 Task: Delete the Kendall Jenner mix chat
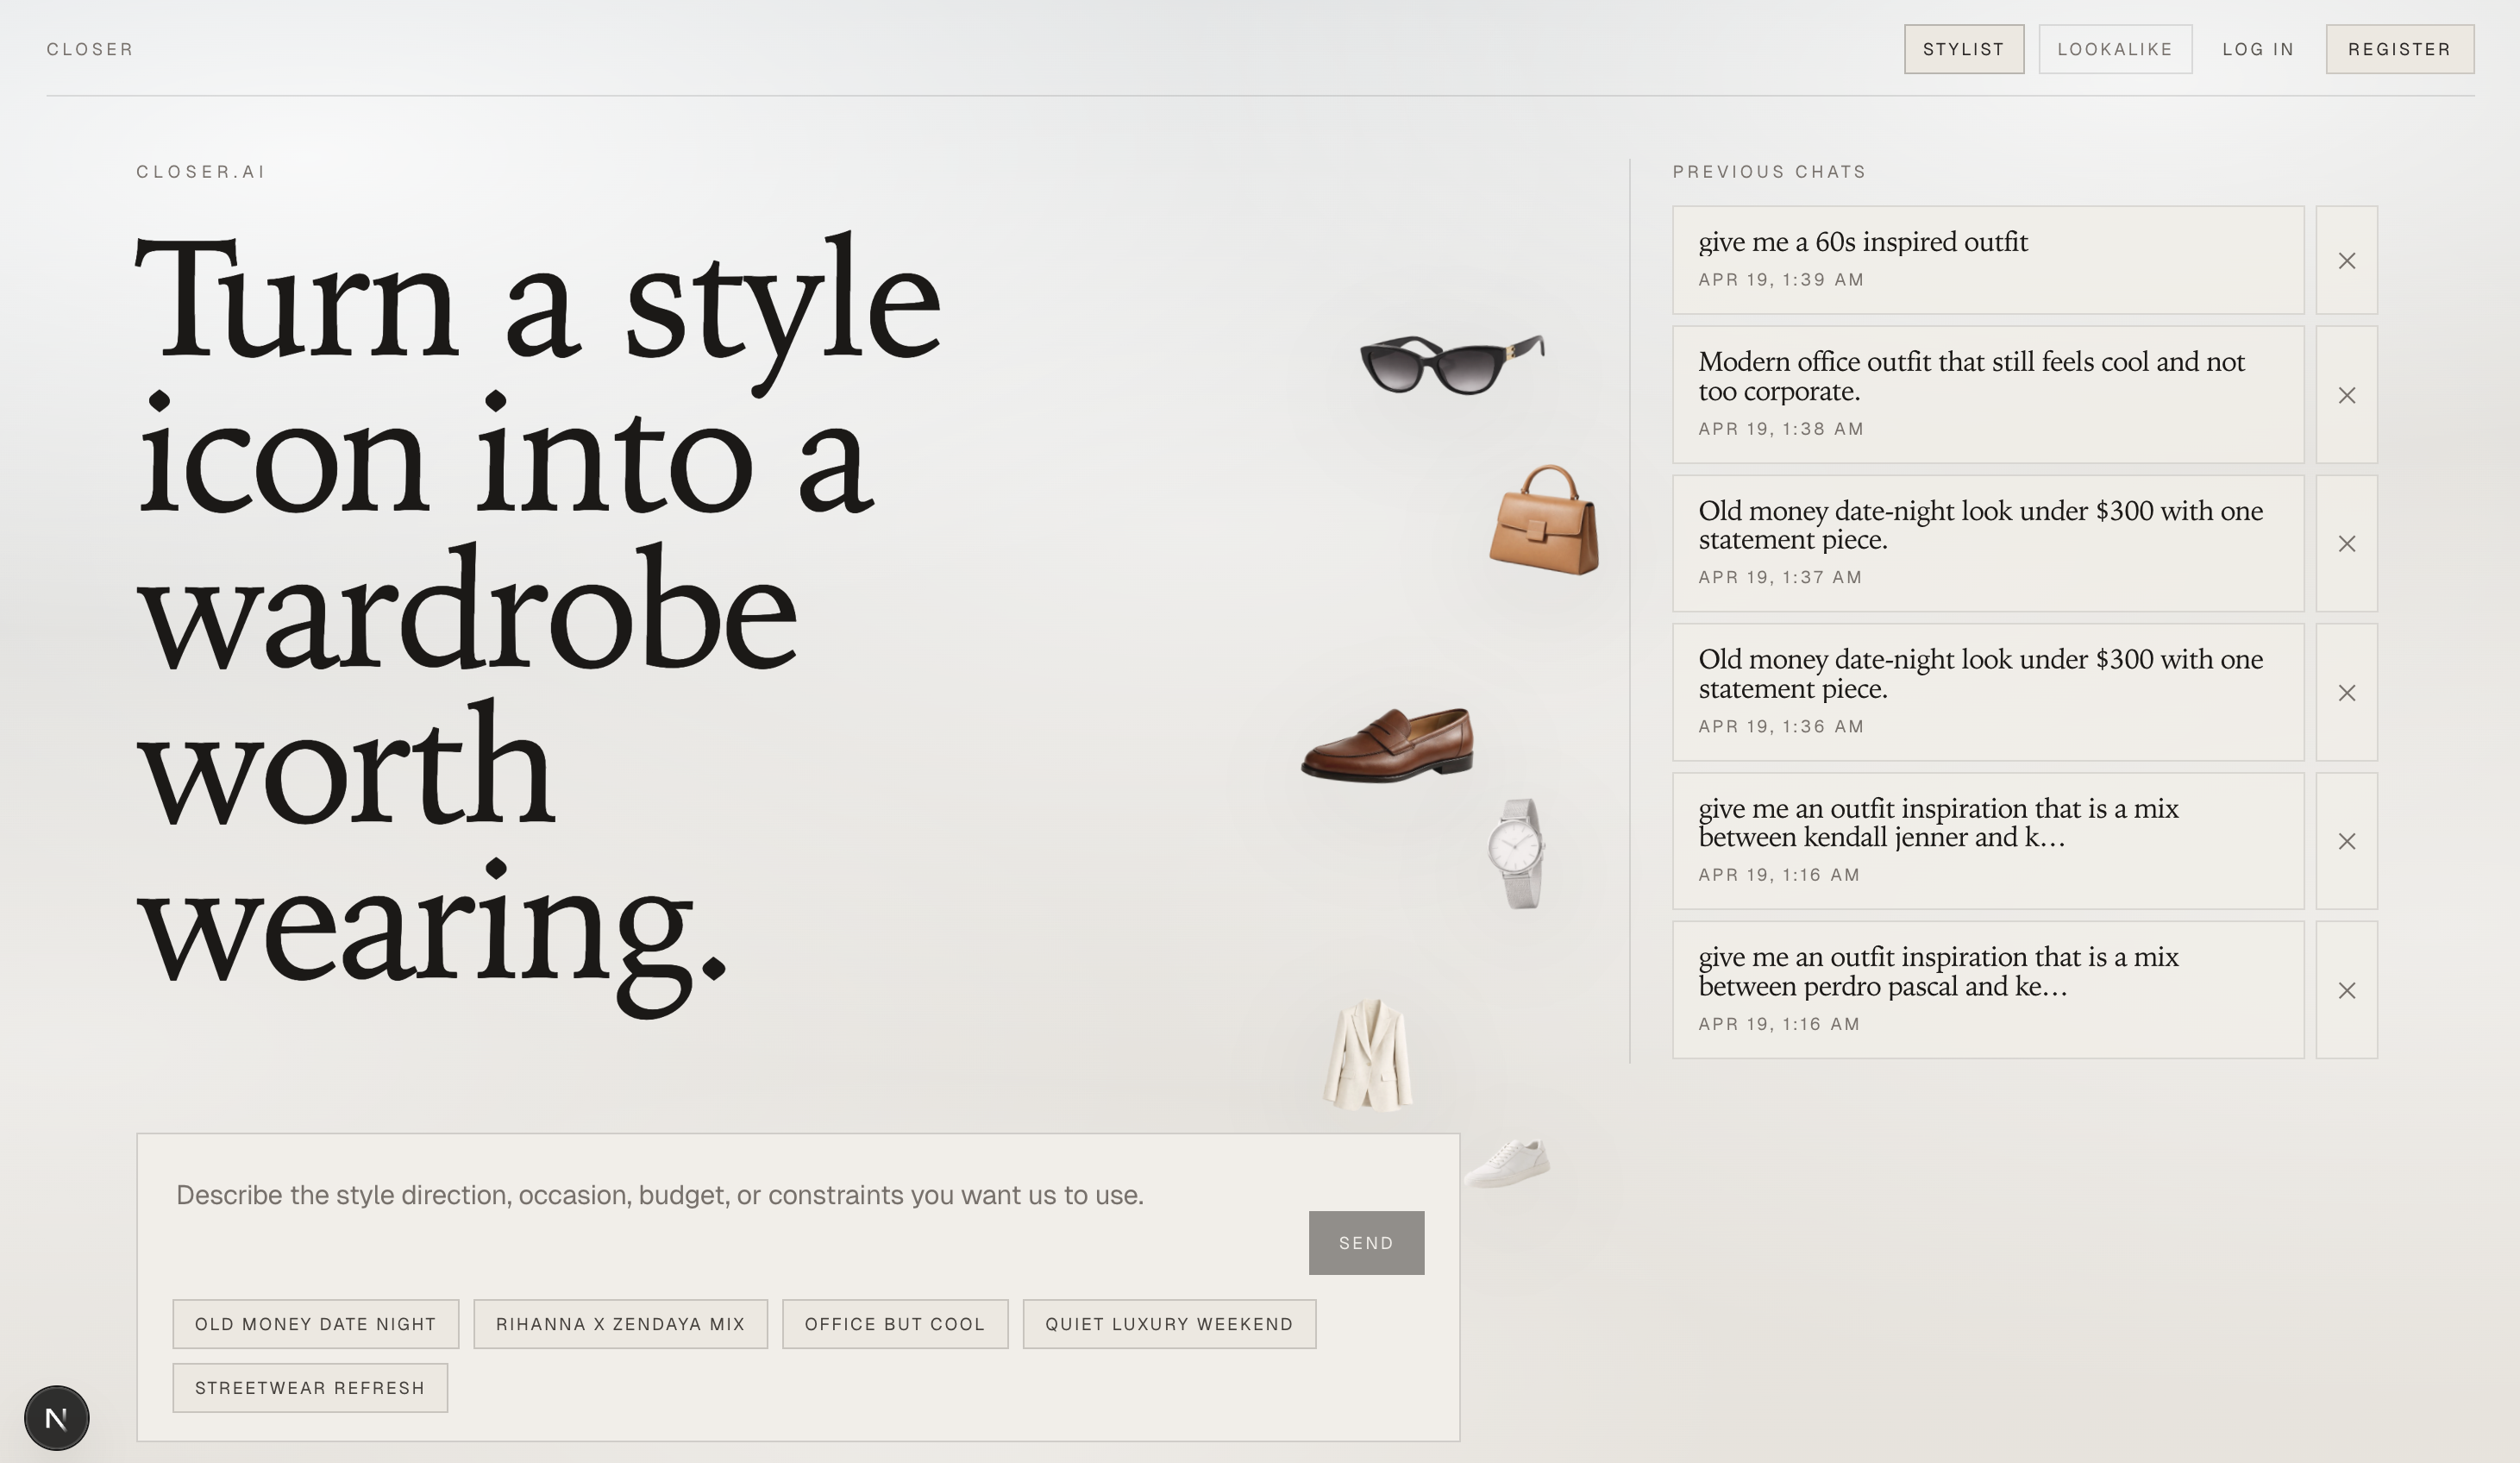click(2346, 841)
